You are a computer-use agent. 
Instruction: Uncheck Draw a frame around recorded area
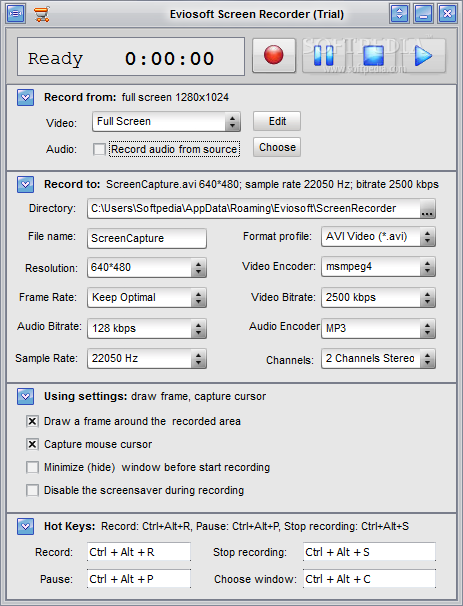pos(32,421)
